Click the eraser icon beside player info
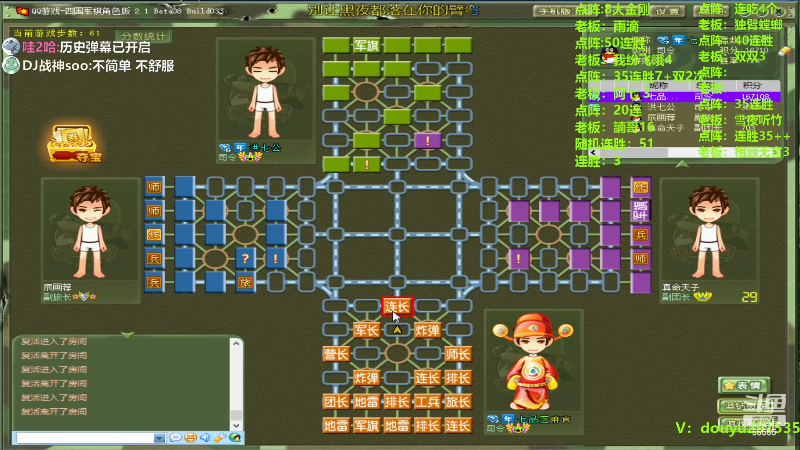The height and width of the screenshot is (450, 800). click(x=785, y=51)
